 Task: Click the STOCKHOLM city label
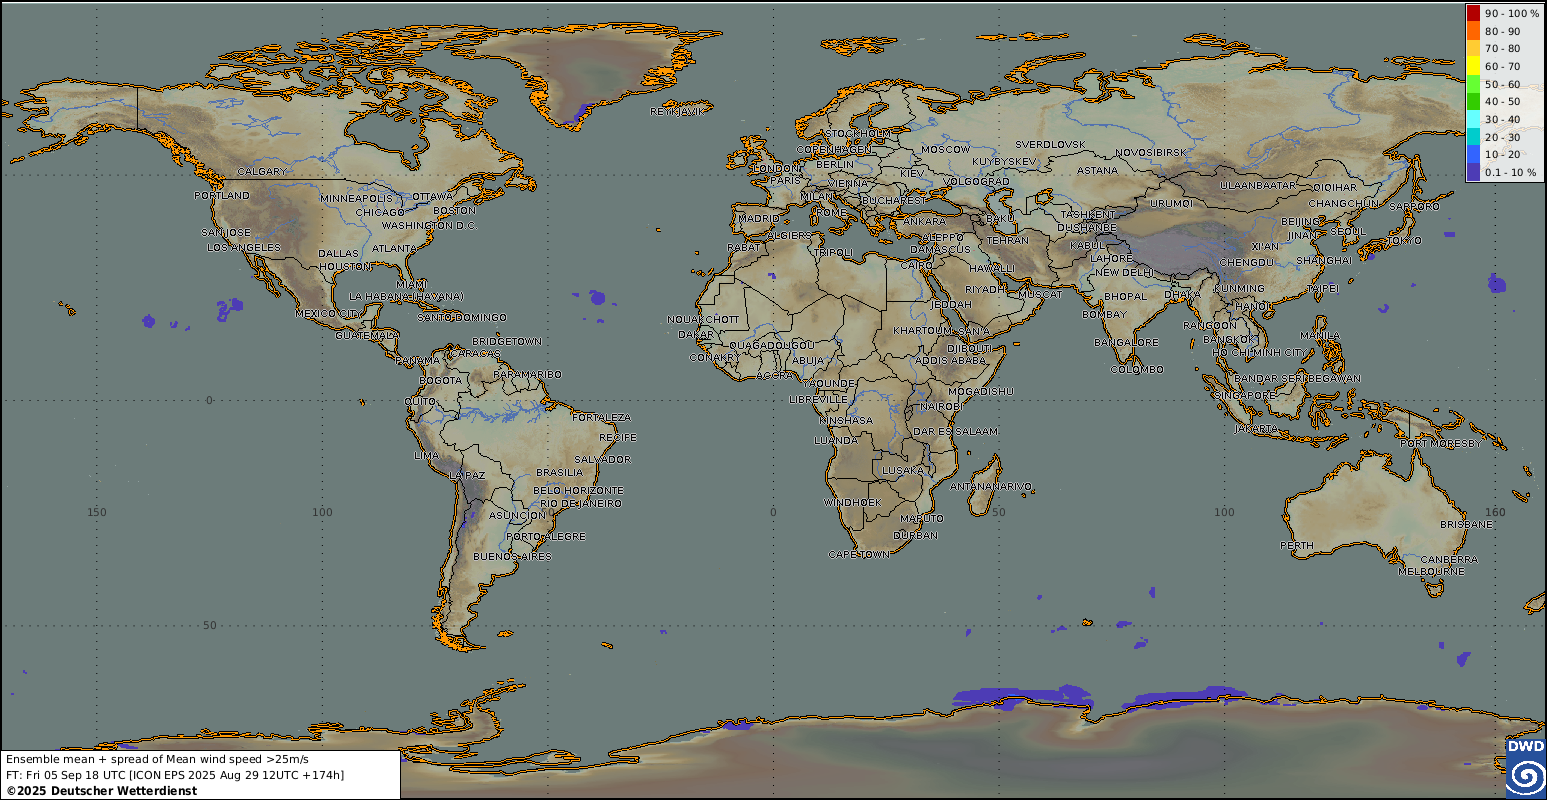click(x=857, y=133)
